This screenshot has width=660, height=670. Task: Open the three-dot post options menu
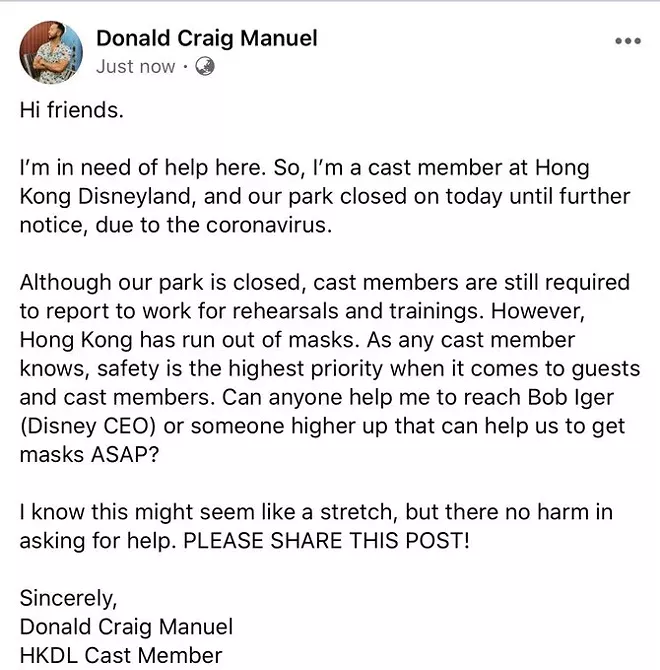628,41
